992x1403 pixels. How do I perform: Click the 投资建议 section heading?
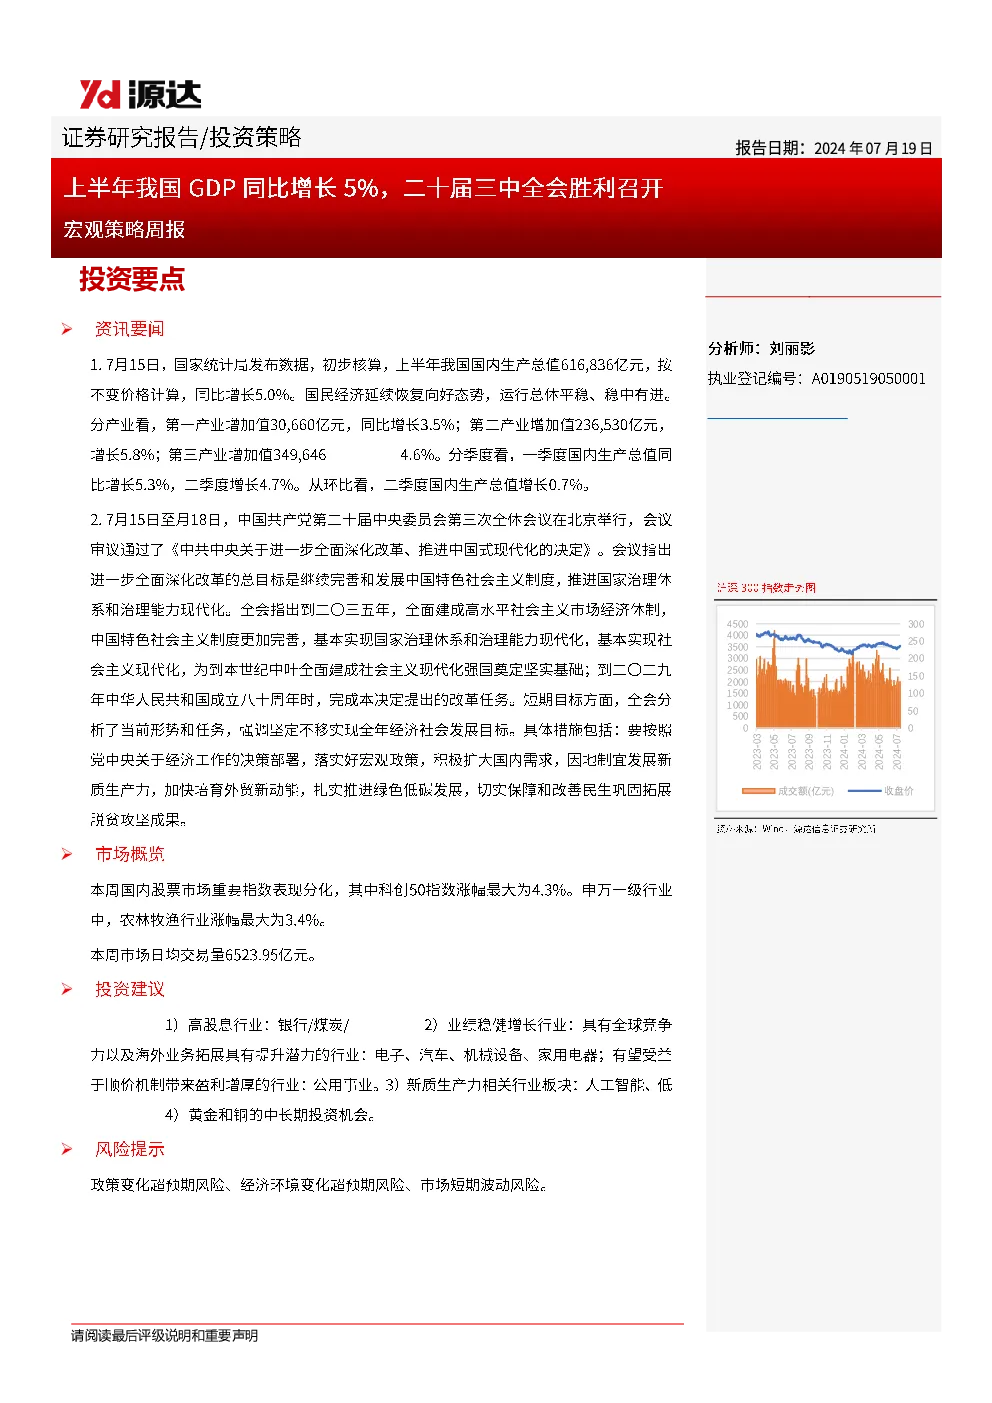(129, 989)
